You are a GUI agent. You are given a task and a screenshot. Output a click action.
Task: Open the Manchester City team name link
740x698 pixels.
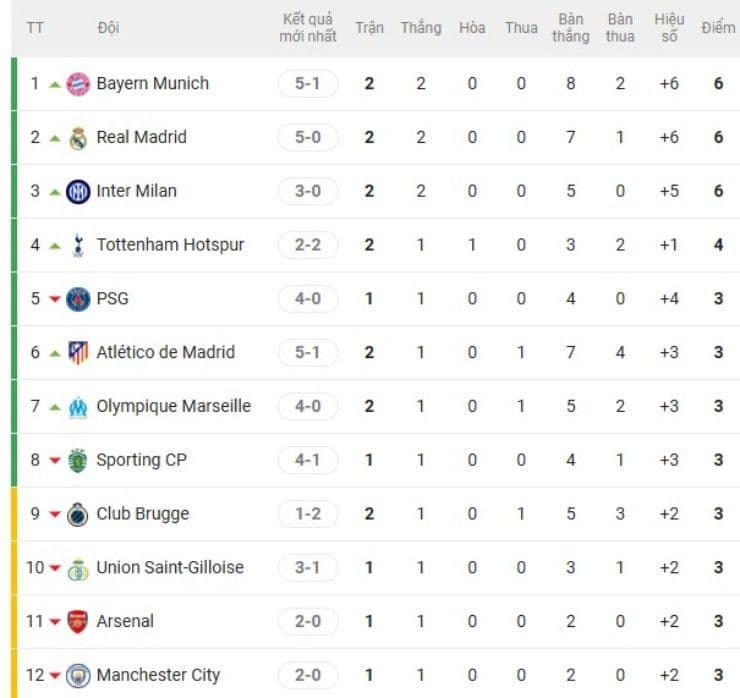[x=158, y=675]
